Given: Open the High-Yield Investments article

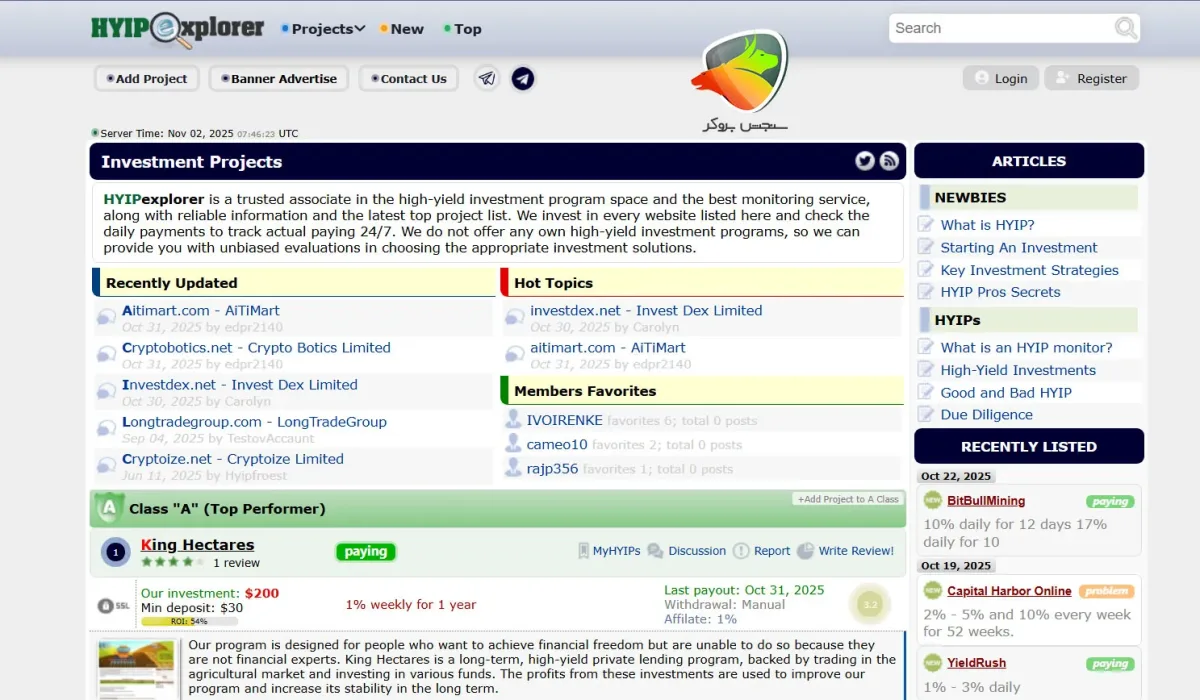Looking at the screenshot, I should coord(1018,370).
